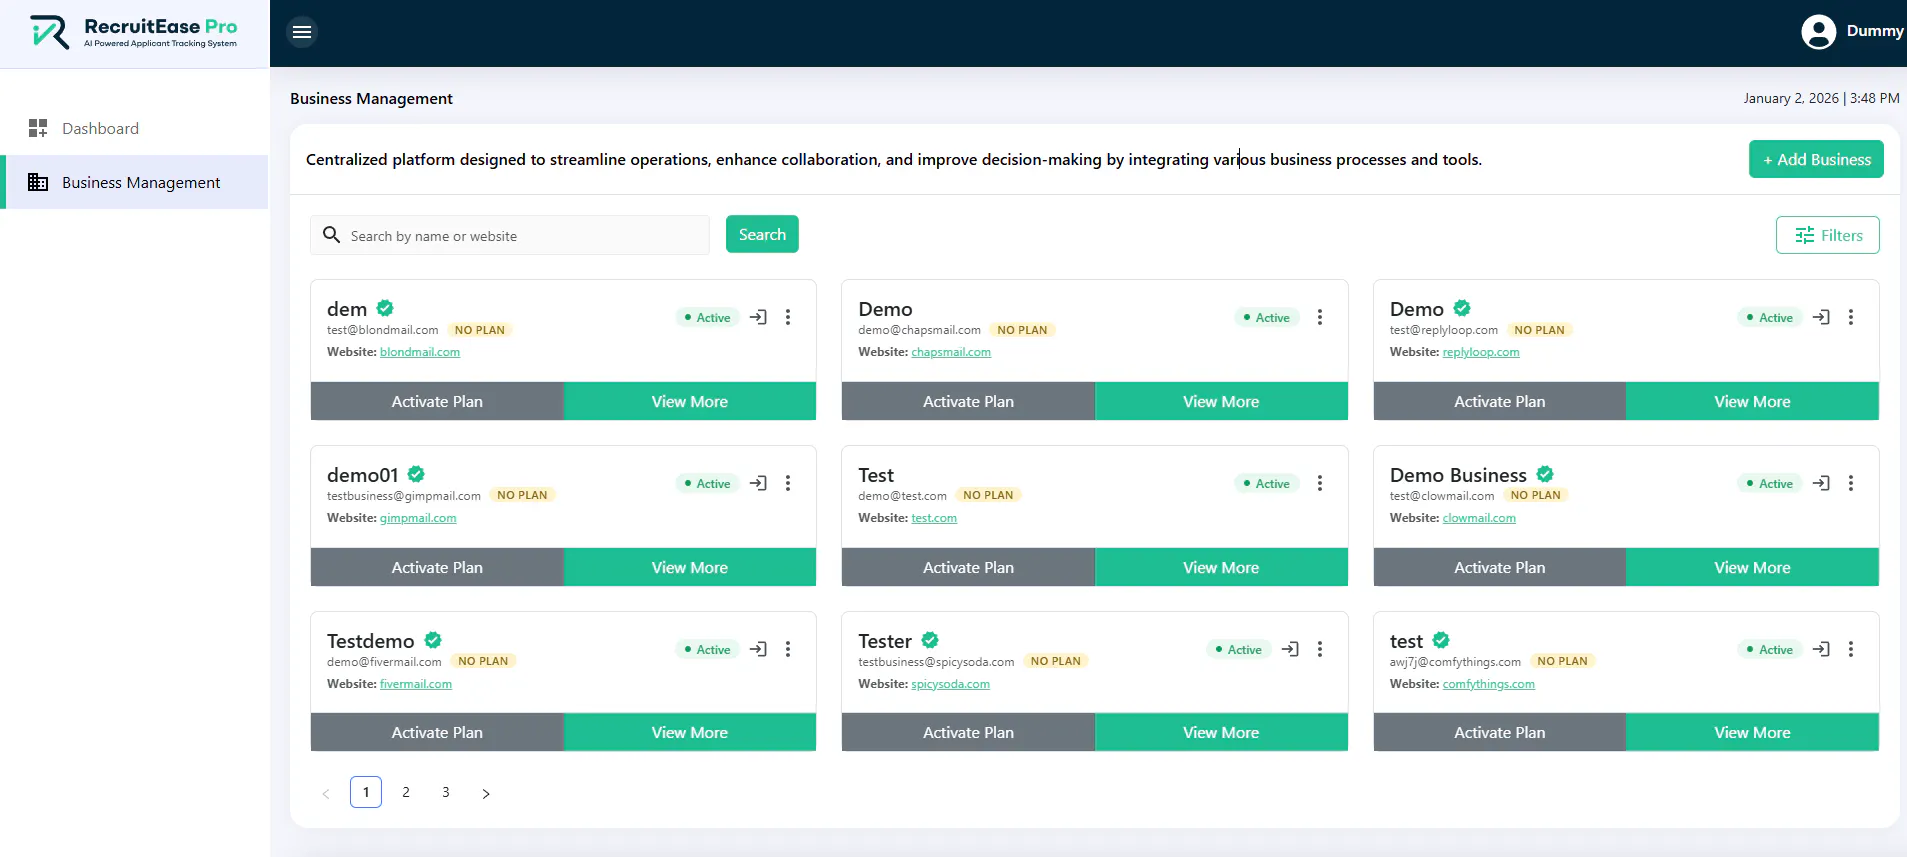Open Dashboard in the sidebar
1907x857 pixels.
coord(134,128)
